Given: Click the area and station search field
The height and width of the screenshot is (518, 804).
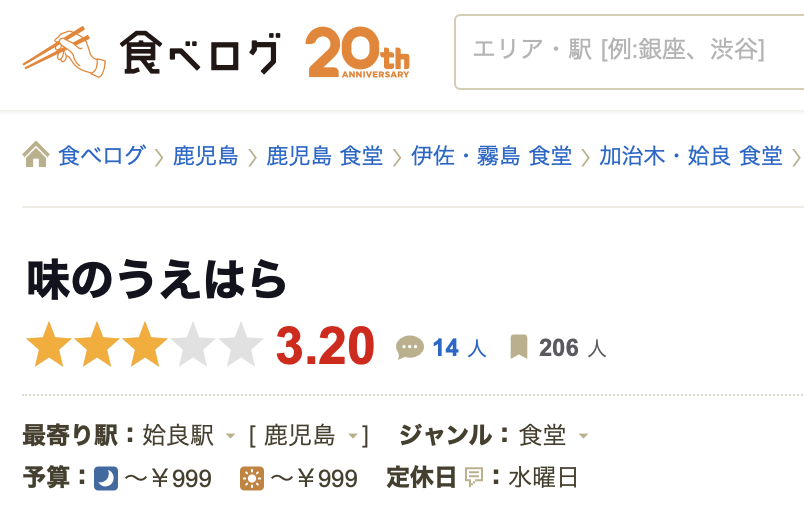Looking at the screenshot, I should pyautogui.click(x=629, y=52).
